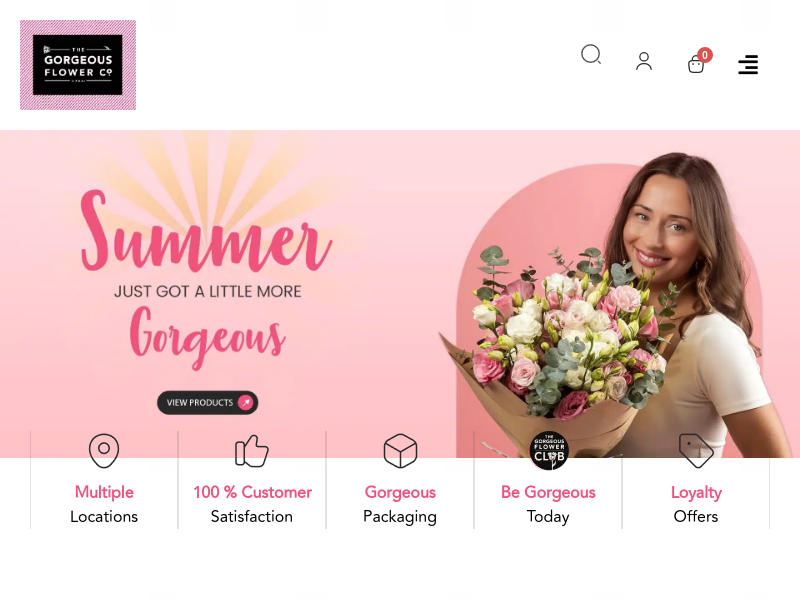Image resolution: width=800 pixels, height=600 pixels.
Task: Click the pink arrow in View Products
Action: 245,403
